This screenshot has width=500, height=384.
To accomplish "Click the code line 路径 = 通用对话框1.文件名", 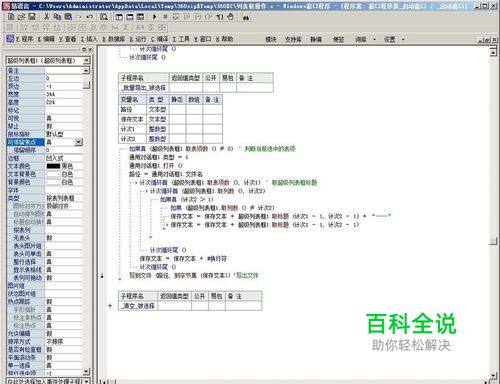I will coord(166,174).
